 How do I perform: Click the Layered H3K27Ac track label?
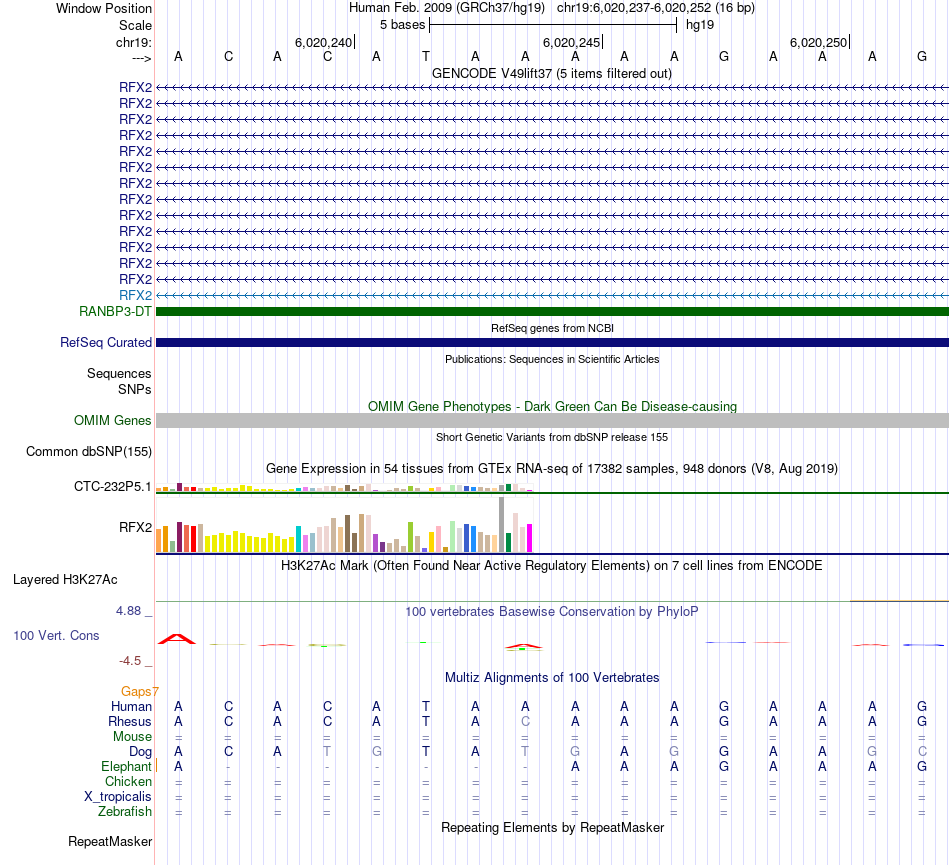pos(65,580)
